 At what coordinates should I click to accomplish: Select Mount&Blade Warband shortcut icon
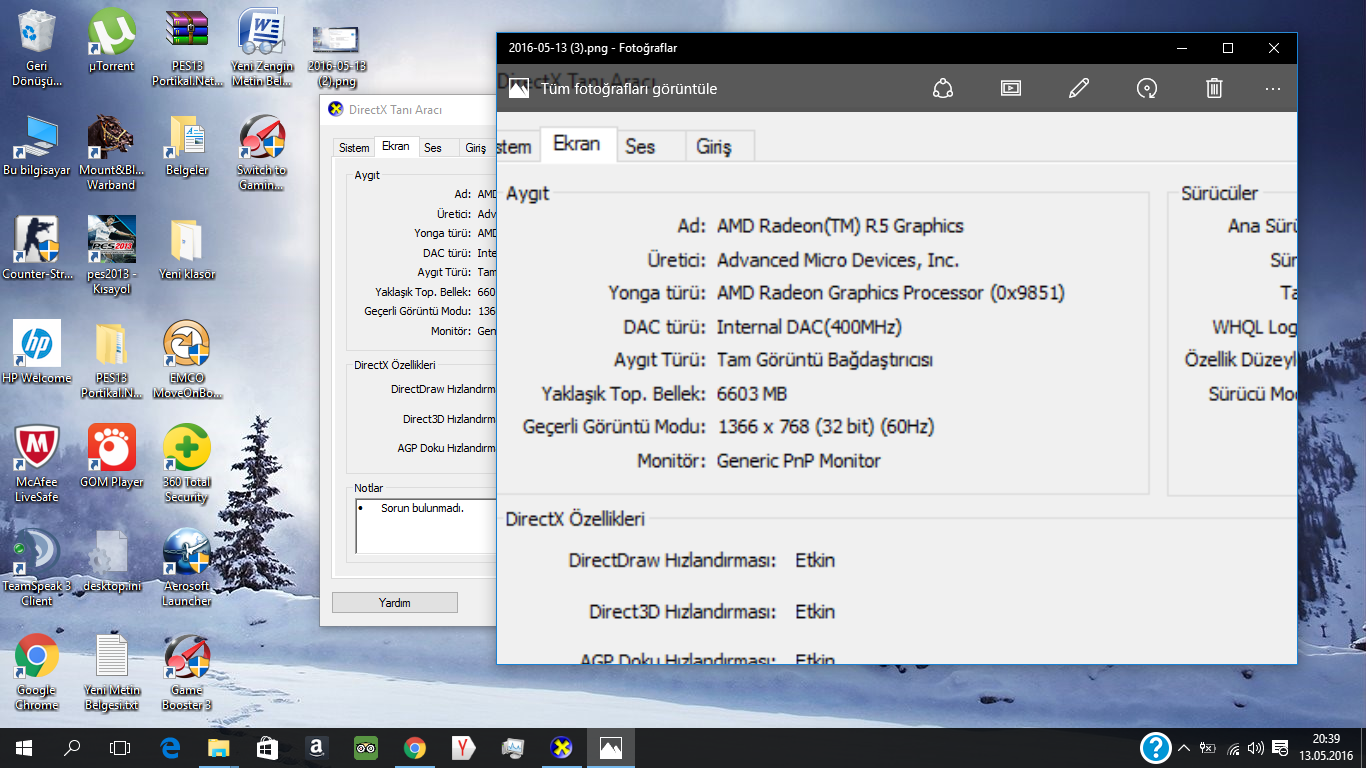(112, 152)
